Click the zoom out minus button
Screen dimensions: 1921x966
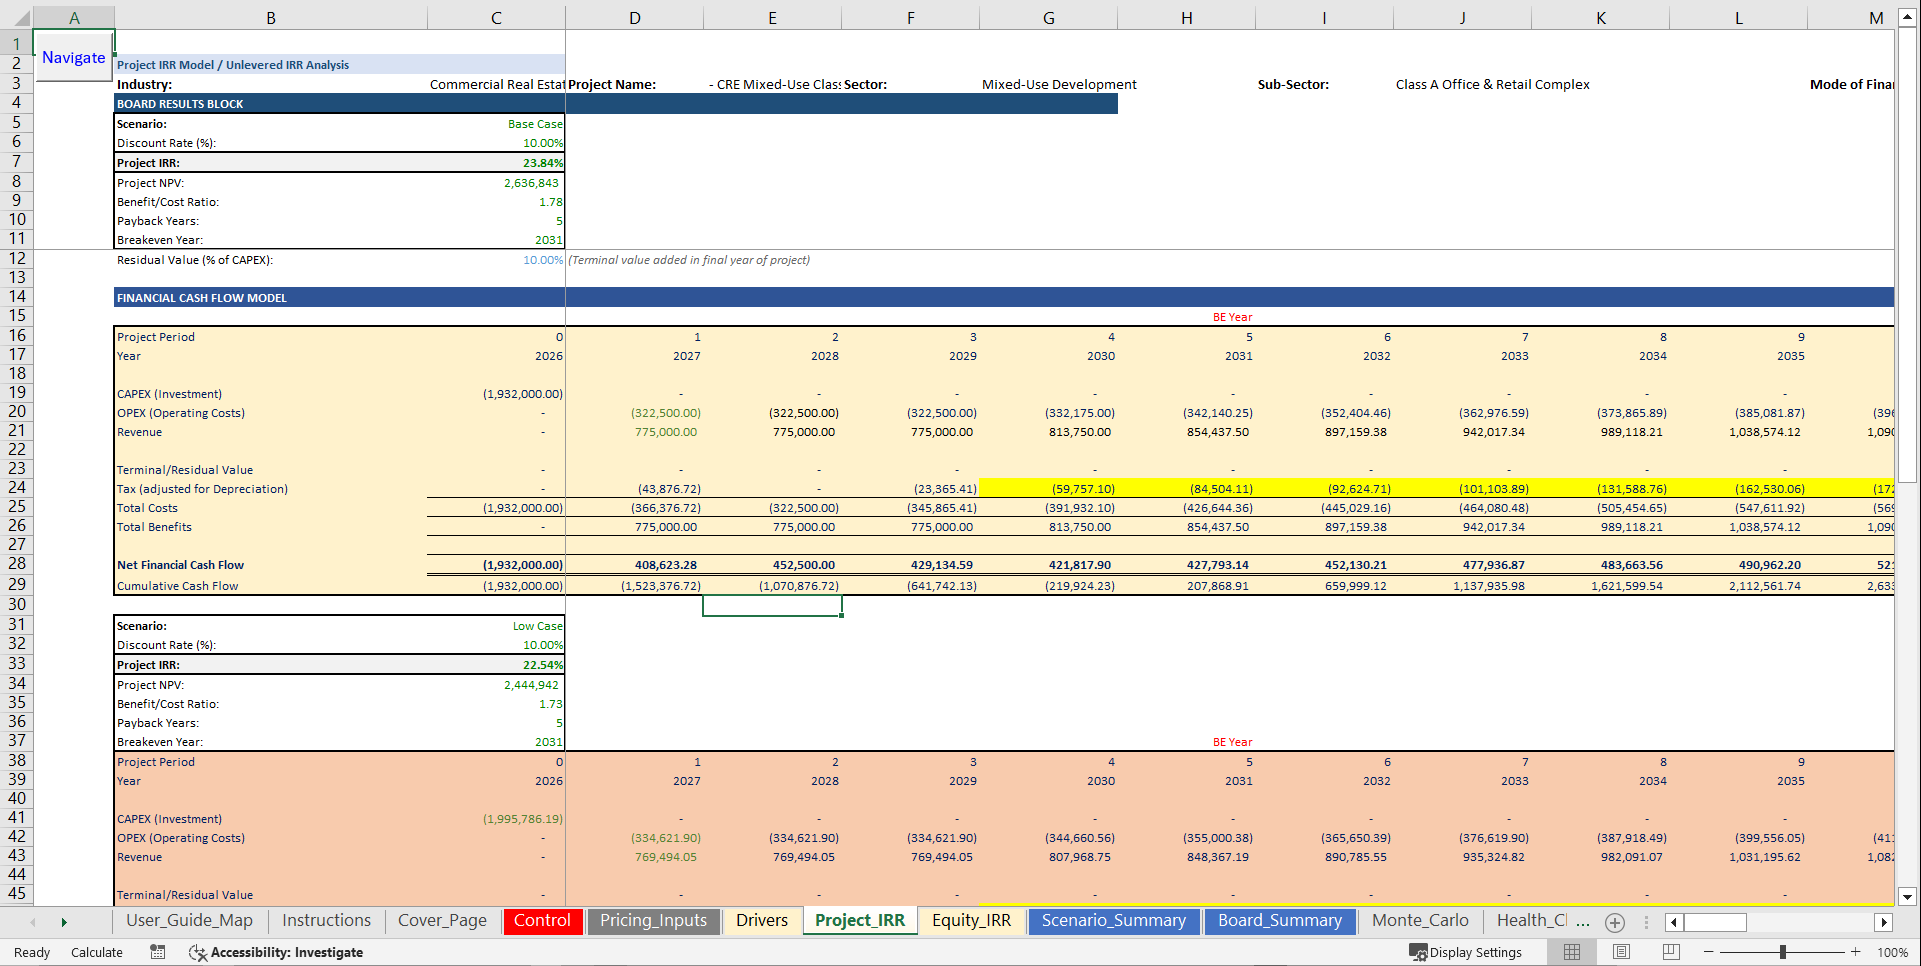[x=1708, y=952]
